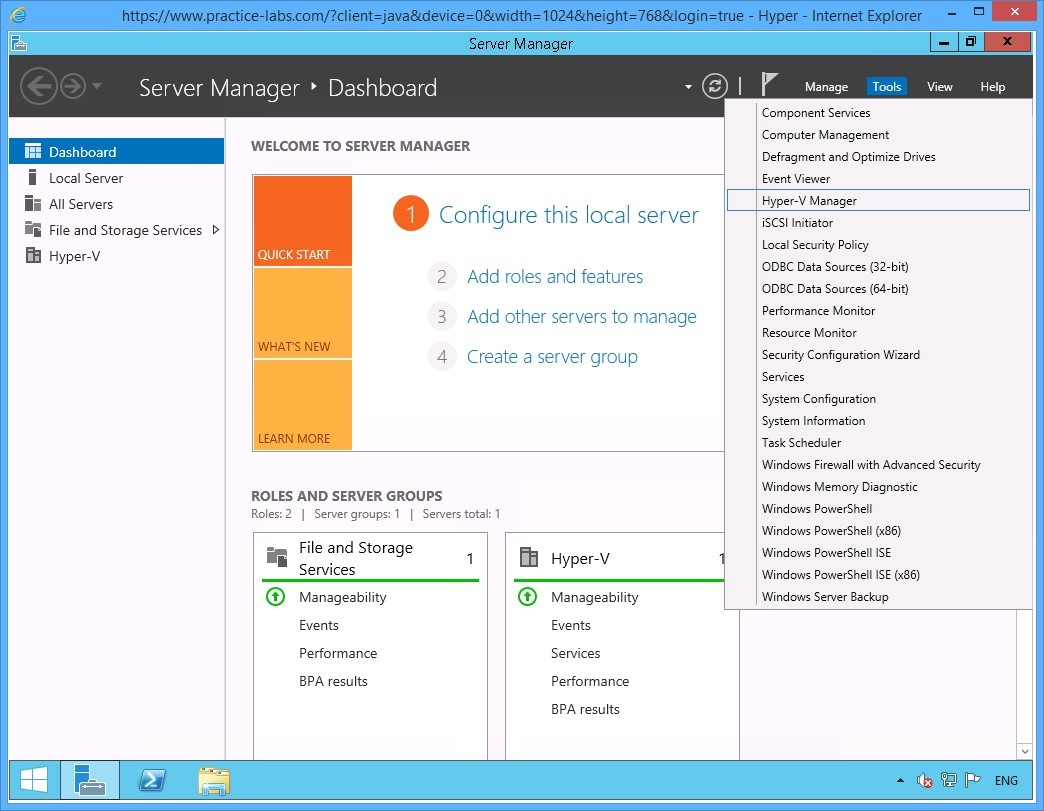Click the muted speaker icon in system tray
Screen dimensions: 1044x811
[924, 780]
